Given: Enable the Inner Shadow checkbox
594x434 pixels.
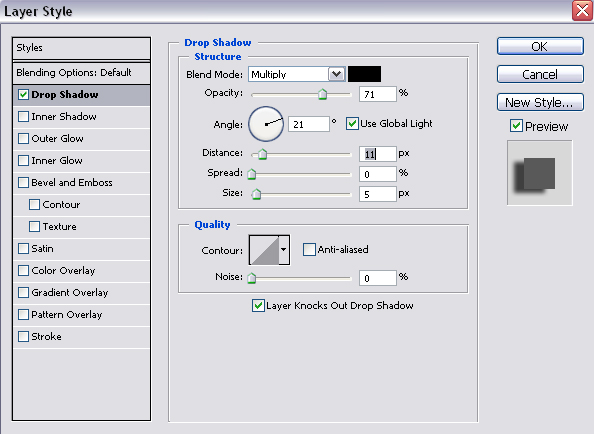Looking at the screenshot, I should [x=23, y=116].
